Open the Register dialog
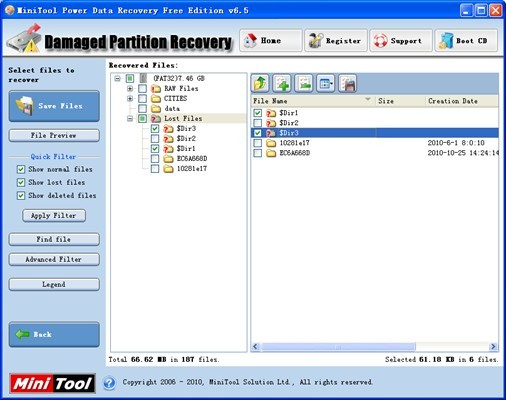This screenshot has width=506, height=400. pos(336,40)
